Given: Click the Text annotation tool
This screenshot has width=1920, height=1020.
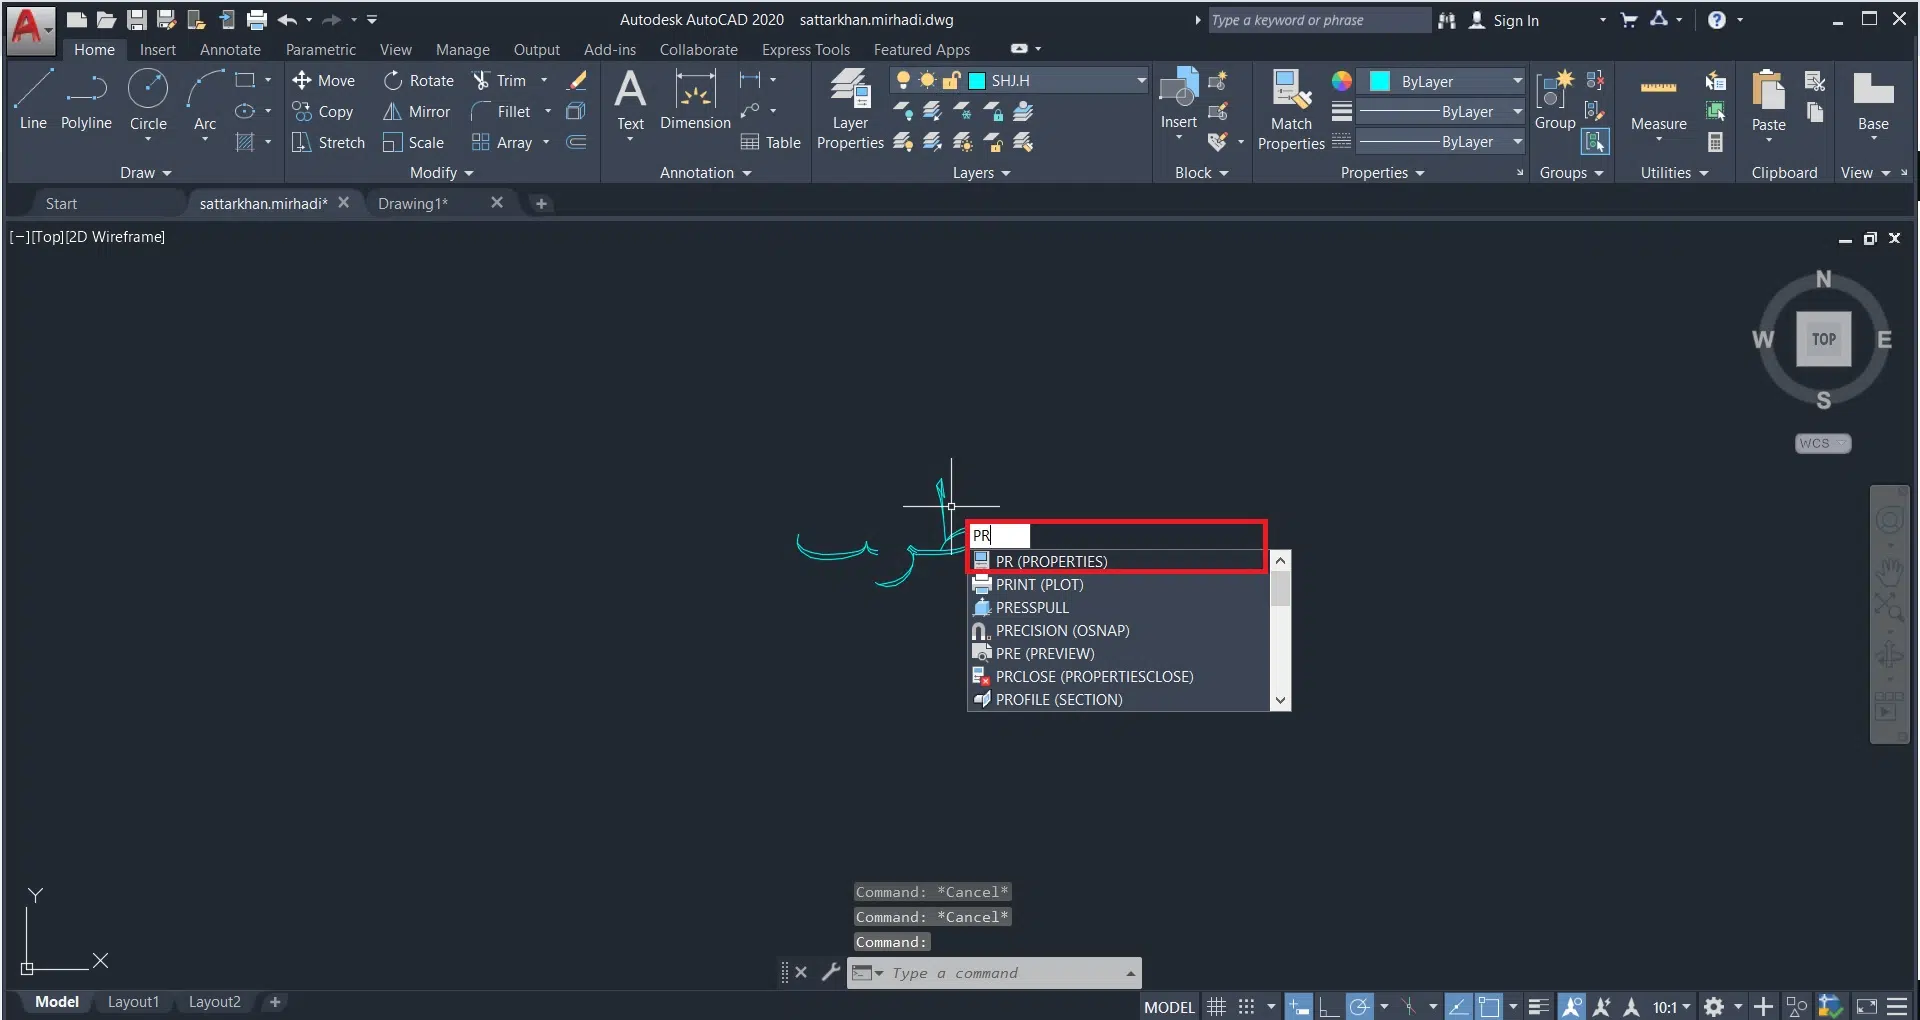Looking at the screenshot, I should (630, 100).
